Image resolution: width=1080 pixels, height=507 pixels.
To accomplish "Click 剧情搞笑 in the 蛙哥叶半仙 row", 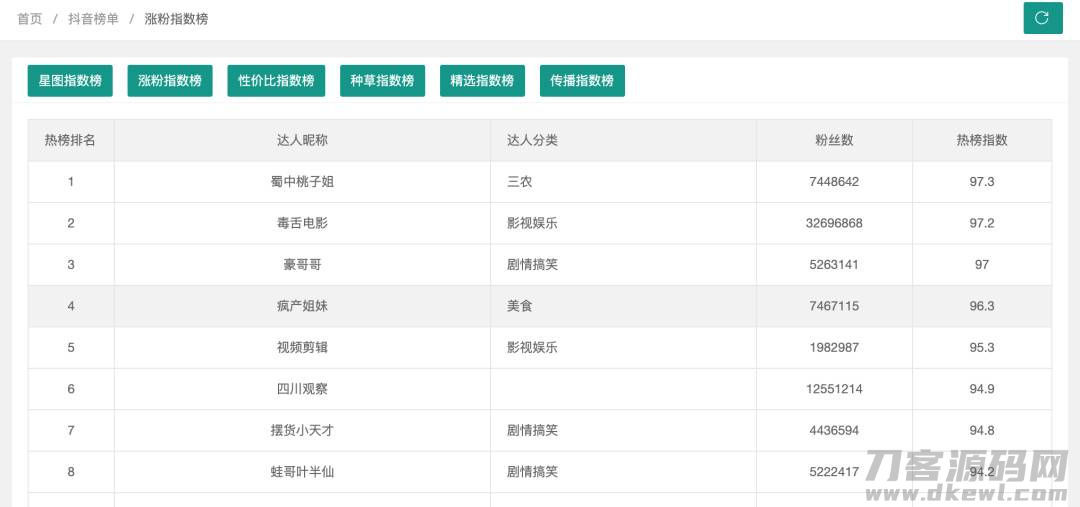I will (x=532, y=472).
